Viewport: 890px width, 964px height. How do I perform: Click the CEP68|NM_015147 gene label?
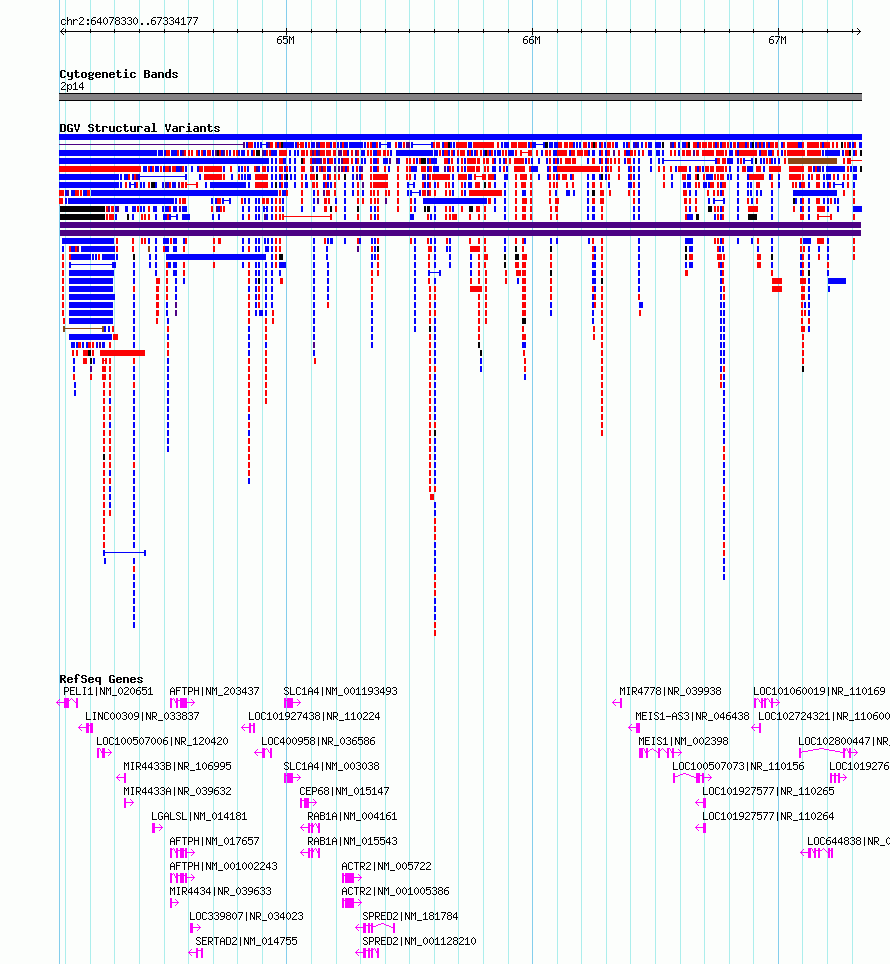344,791
